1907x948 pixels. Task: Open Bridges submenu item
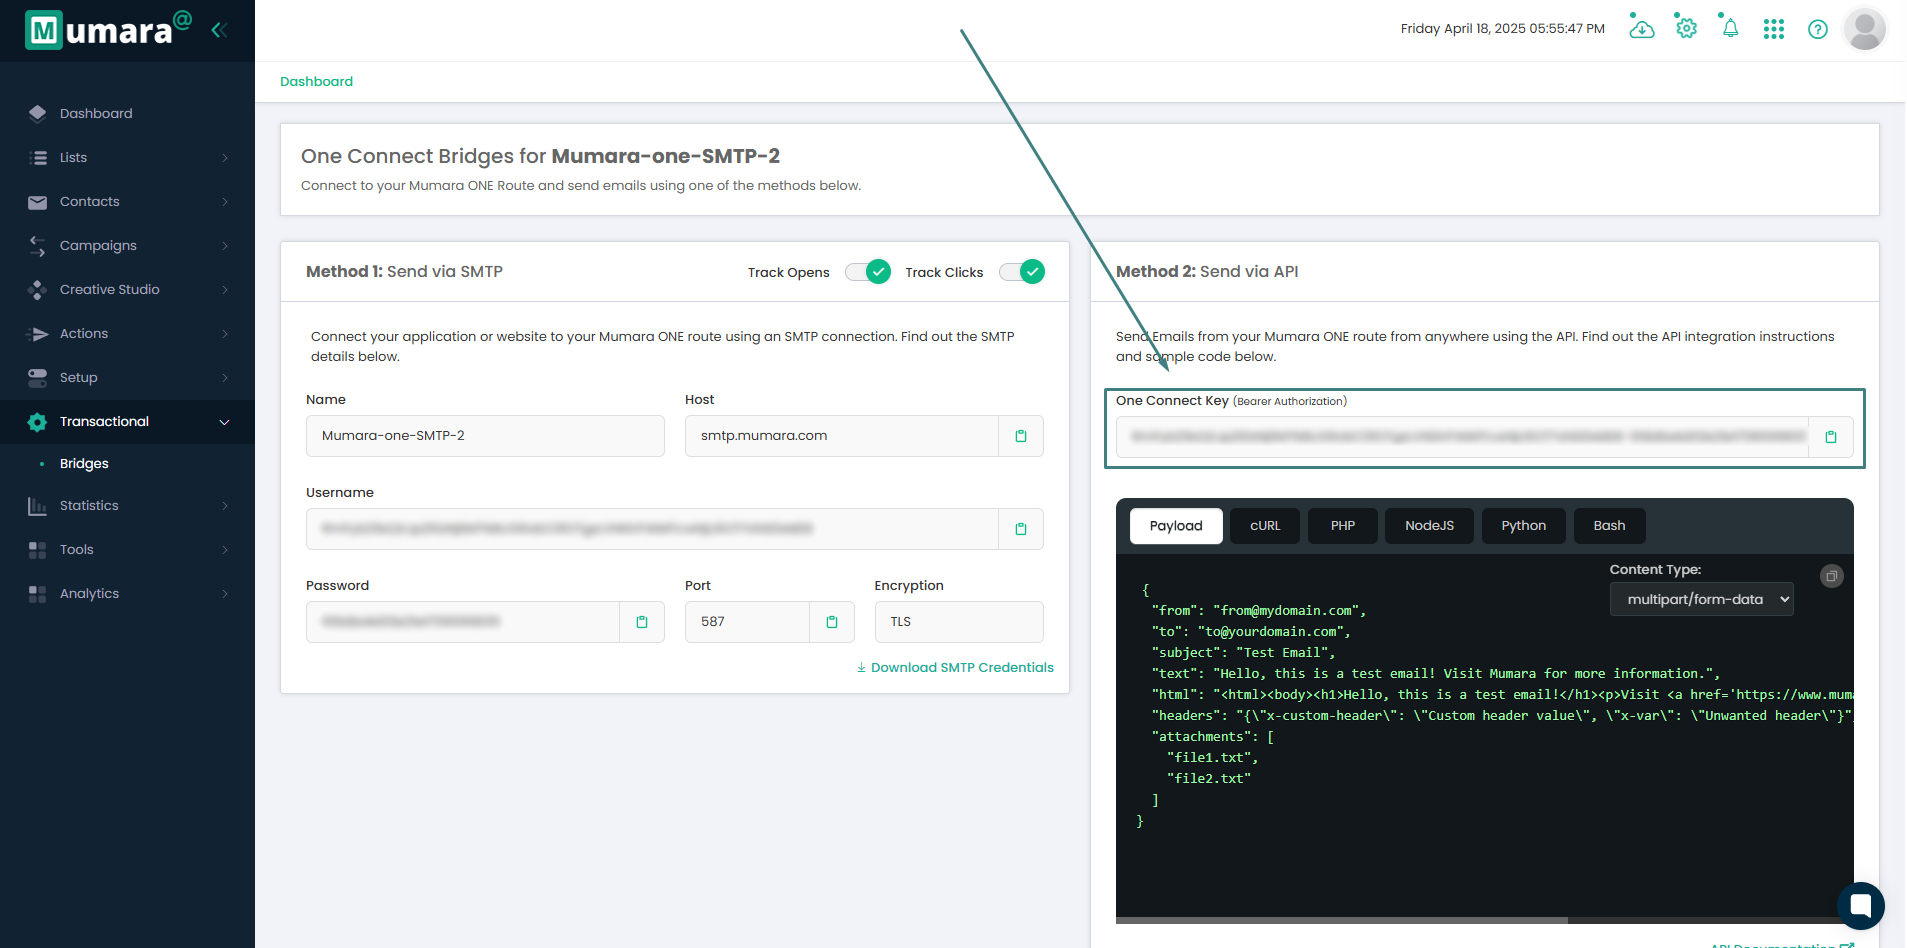tap(84, 464)
